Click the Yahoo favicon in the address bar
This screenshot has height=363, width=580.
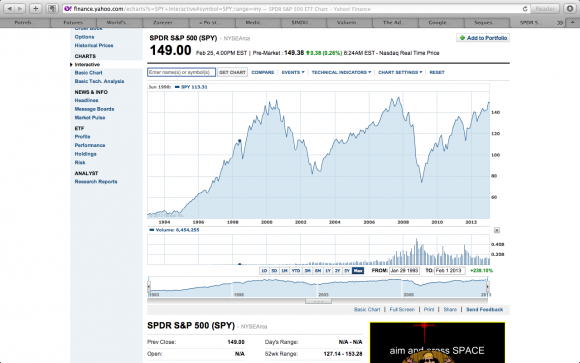point(68,9)
